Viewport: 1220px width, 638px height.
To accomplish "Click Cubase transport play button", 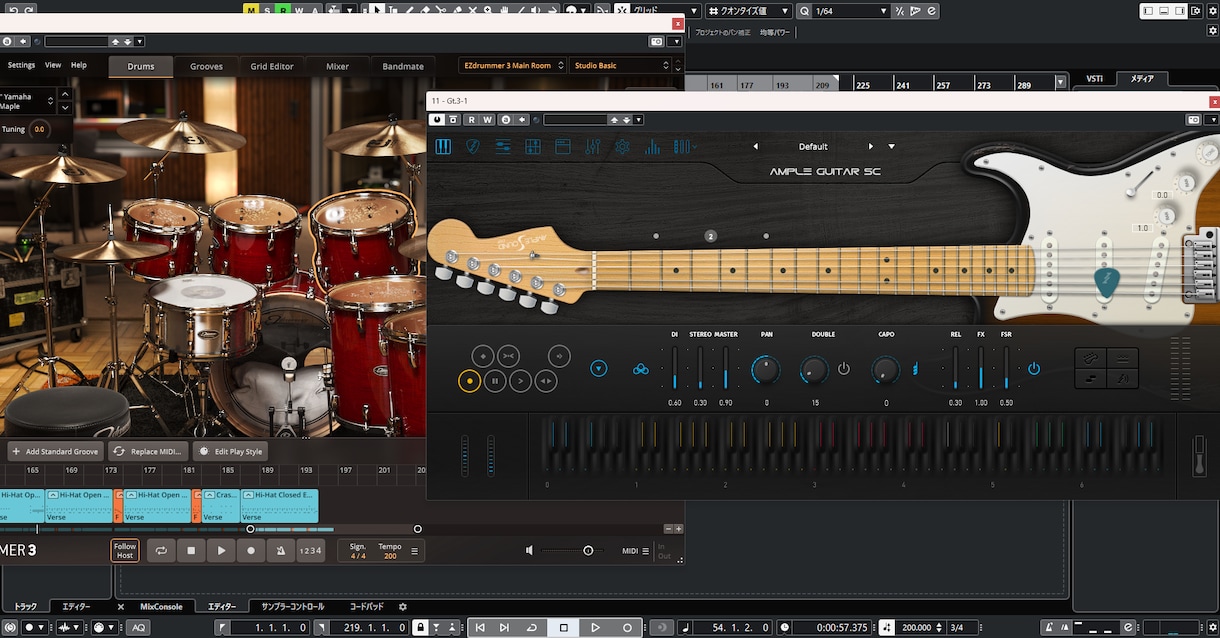I will click(x=595, y=627).
